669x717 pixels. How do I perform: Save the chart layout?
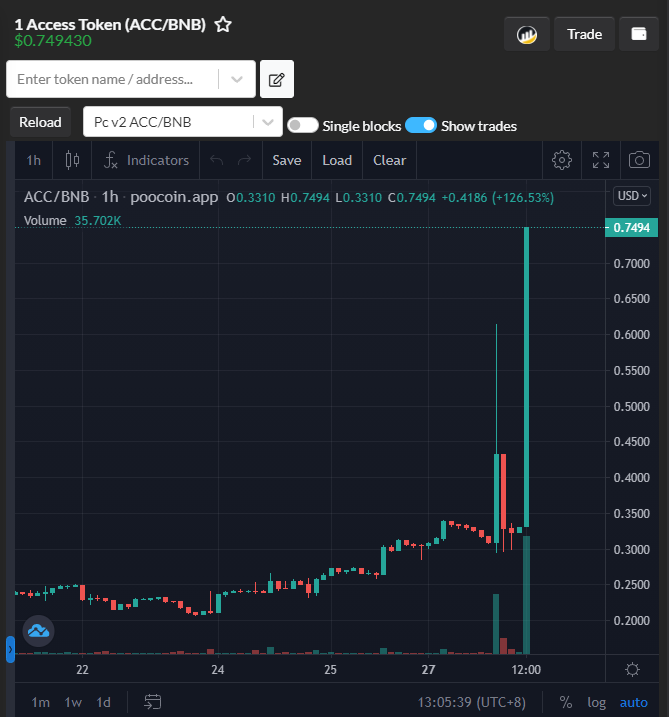pyautogui.click(x=287, y=161)
